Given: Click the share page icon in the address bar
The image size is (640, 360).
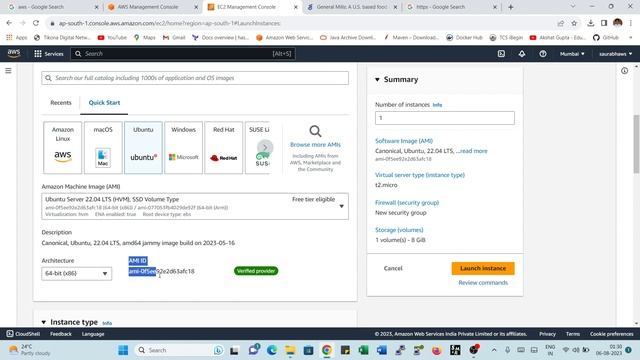Looking at the screenshot, I should (561, 23).
